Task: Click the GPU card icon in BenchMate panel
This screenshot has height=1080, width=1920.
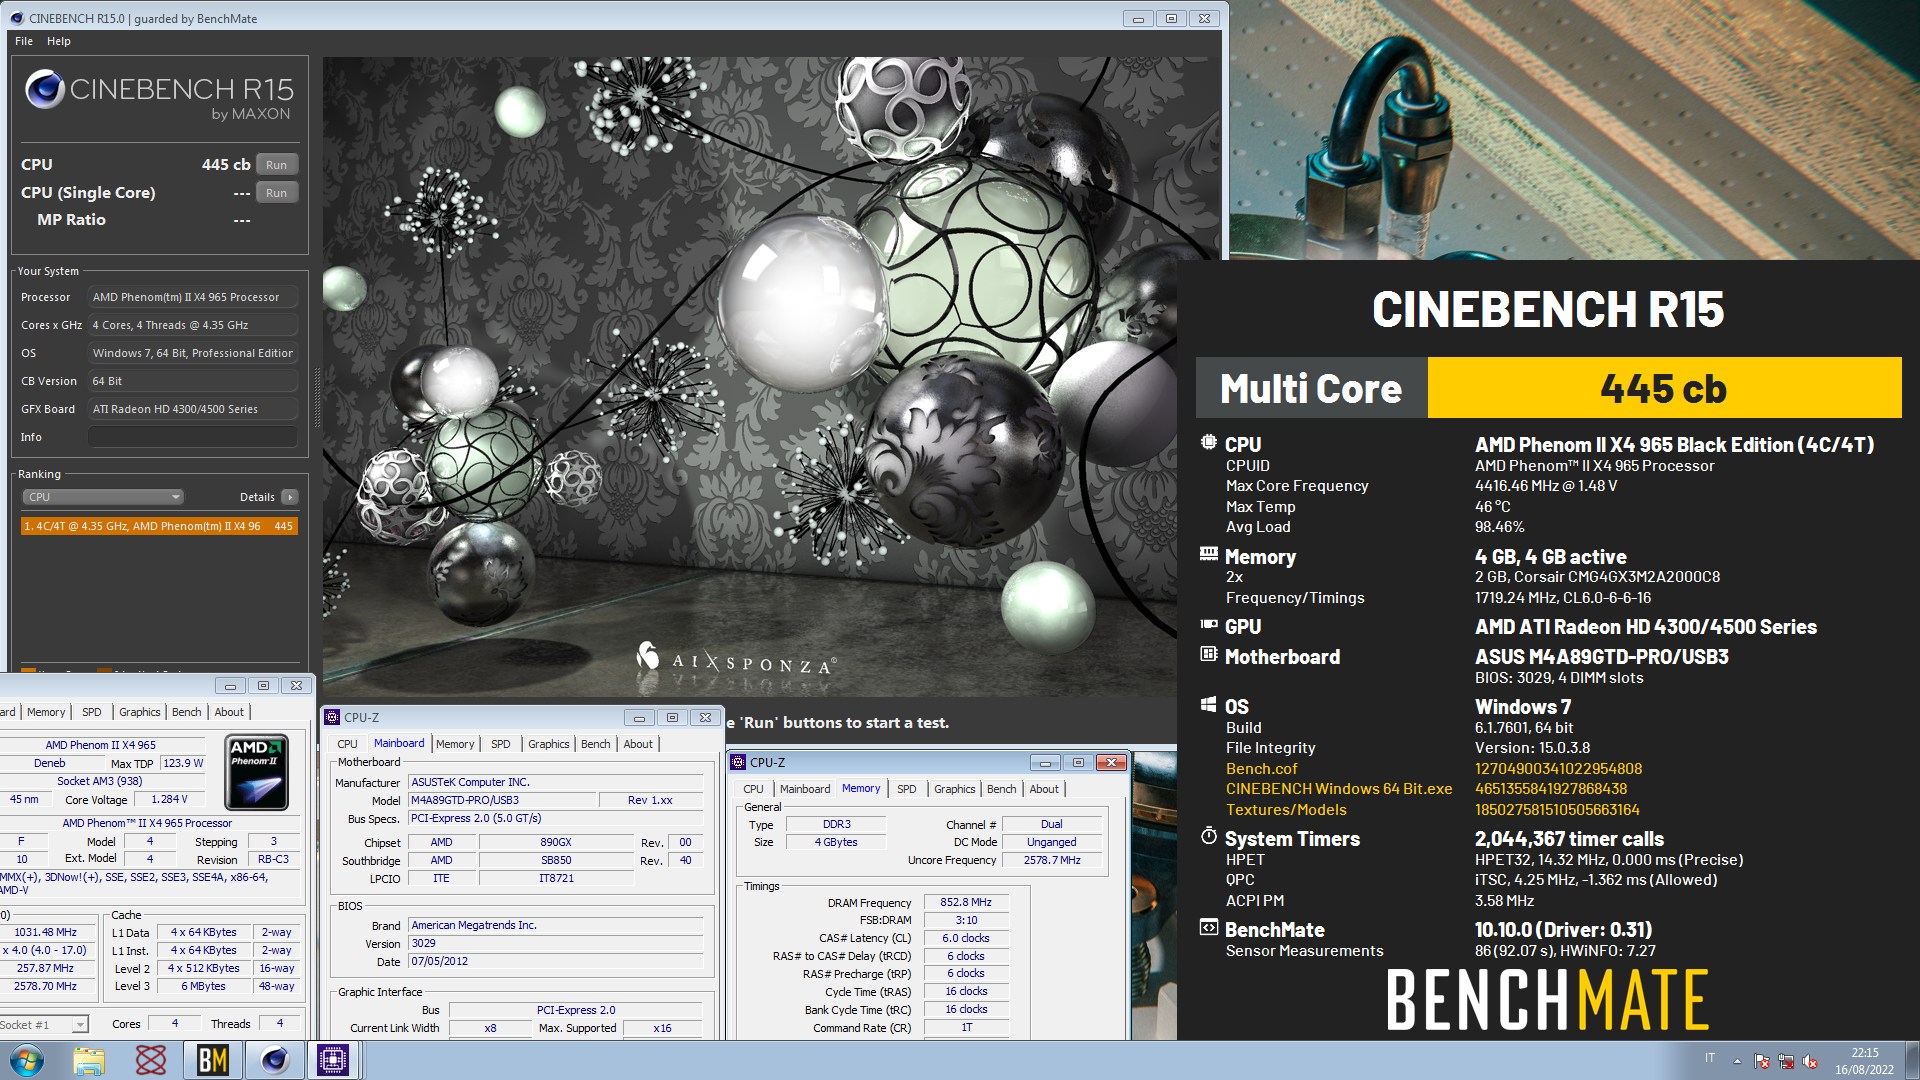Action: 1208,625
